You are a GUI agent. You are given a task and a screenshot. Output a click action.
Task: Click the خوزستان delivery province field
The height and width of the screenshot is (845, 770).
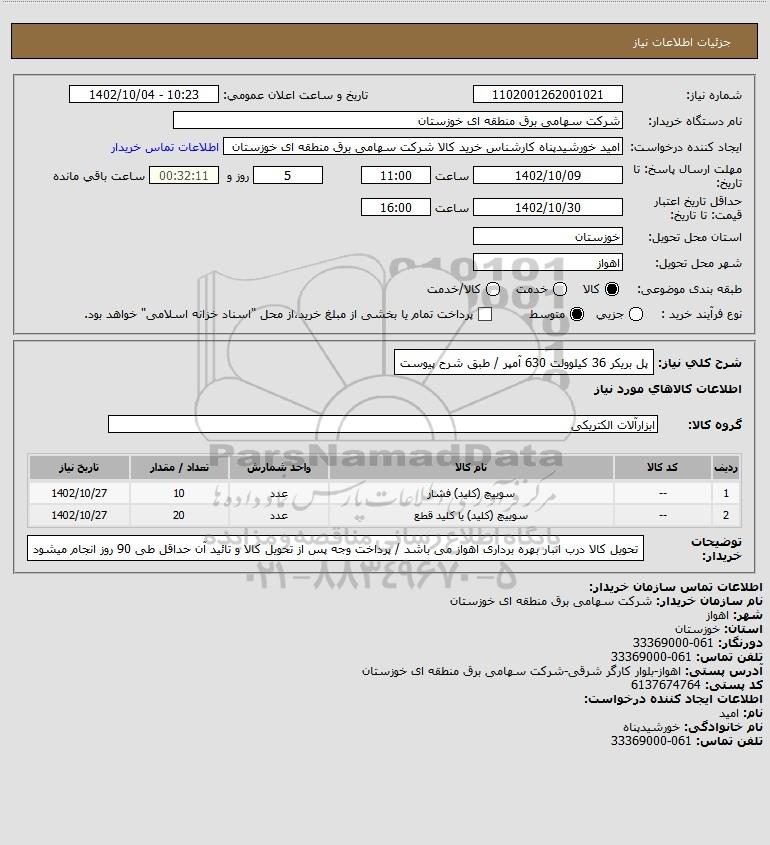[548, 237]
